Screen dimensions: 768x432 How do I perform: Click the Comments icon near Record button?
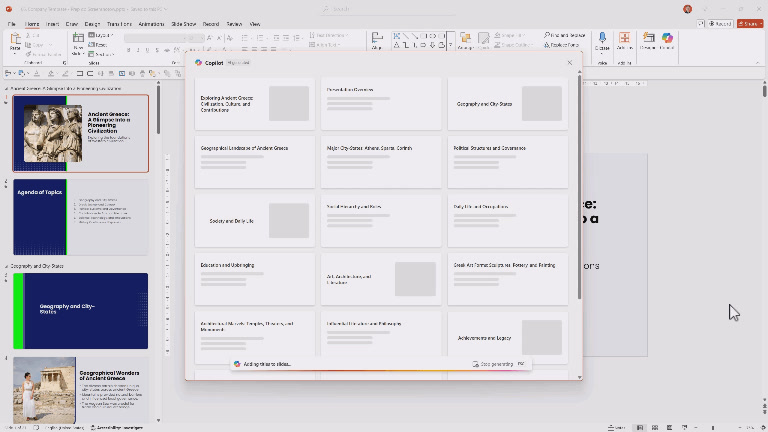tap(700, 24)
